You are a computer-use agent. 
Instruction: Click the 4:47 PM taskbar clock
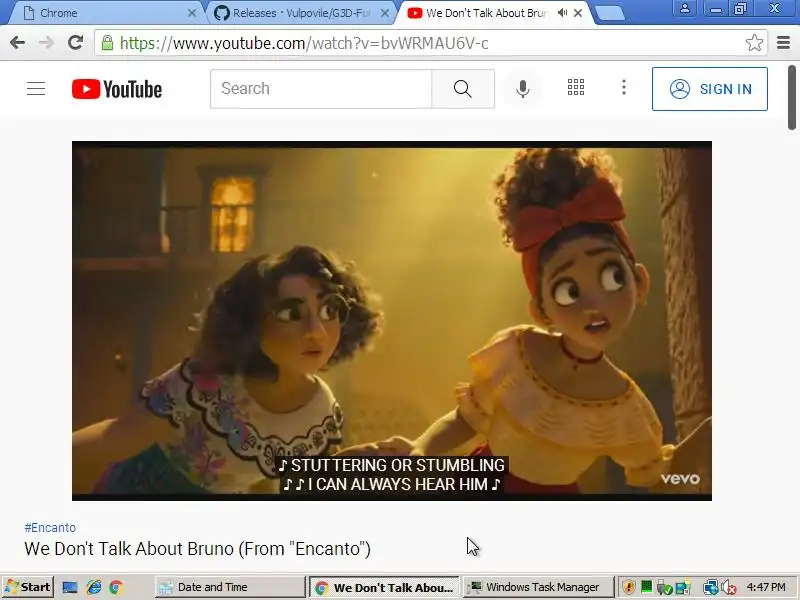tap(766, 587)
